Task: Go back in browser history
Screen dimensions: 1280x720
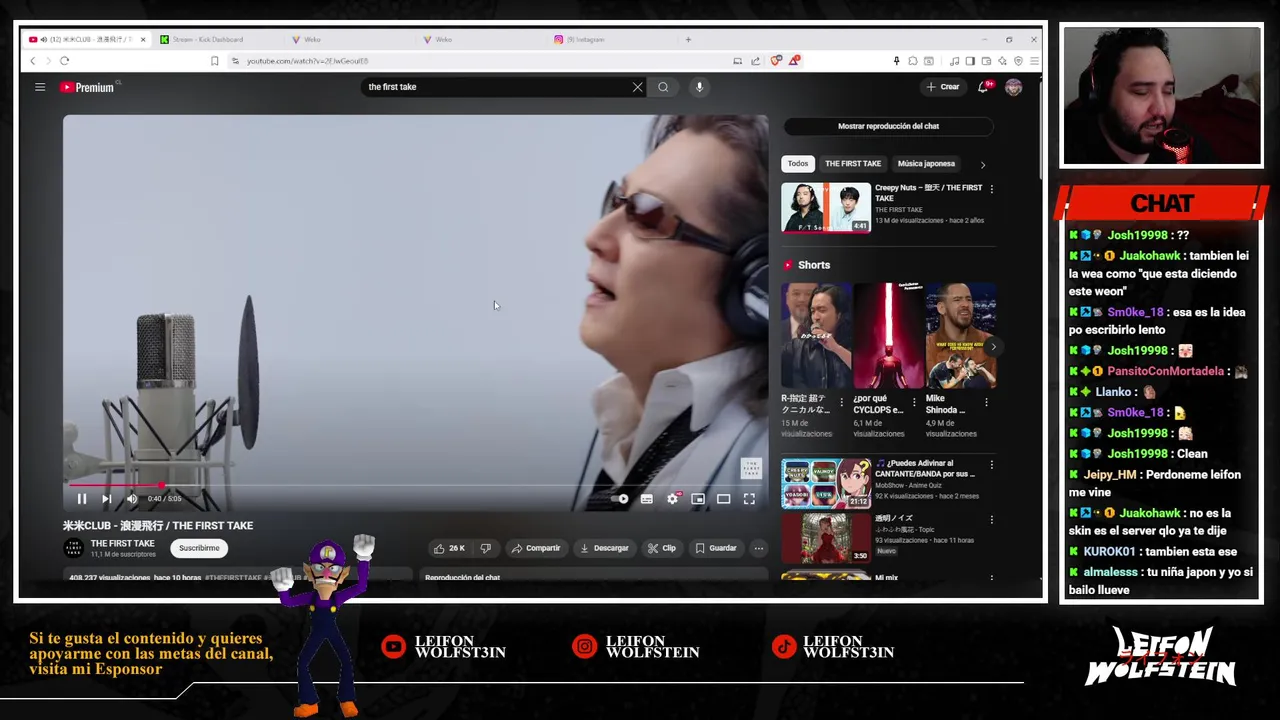Action: tap(32, 61)
